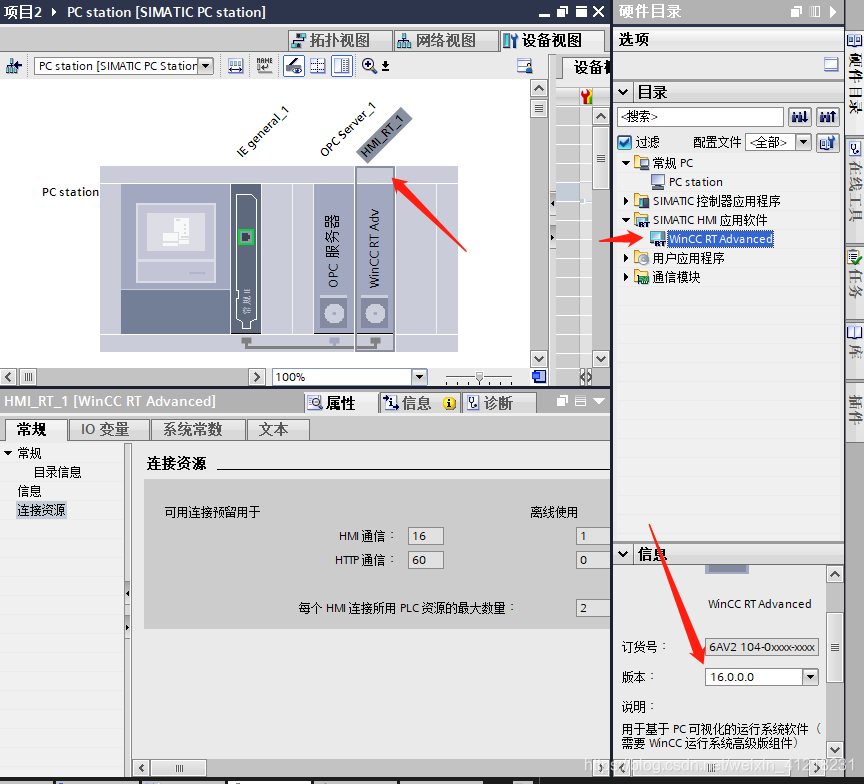Screen dimensions: 864x784
Task: Select the OPC 服务器 module slot
Action: (x=334, y=259)
